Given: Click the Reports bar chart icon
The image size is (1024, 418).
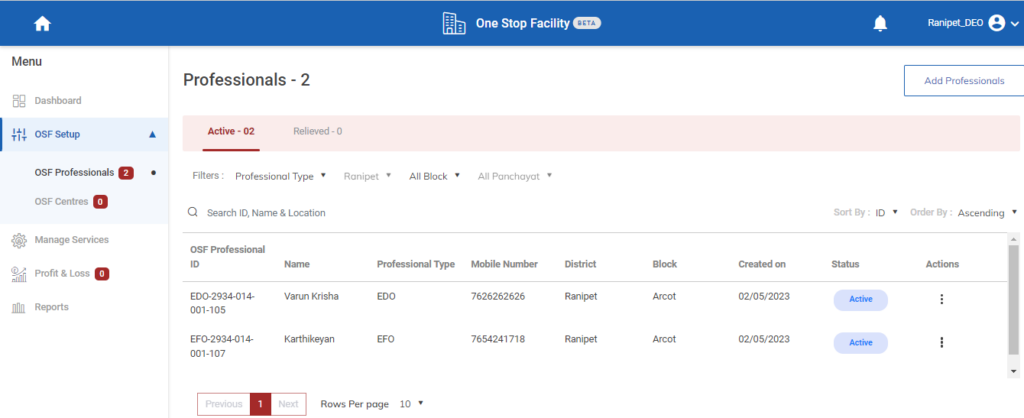Looking at the screenshot, I should click(x=18, y=307).
